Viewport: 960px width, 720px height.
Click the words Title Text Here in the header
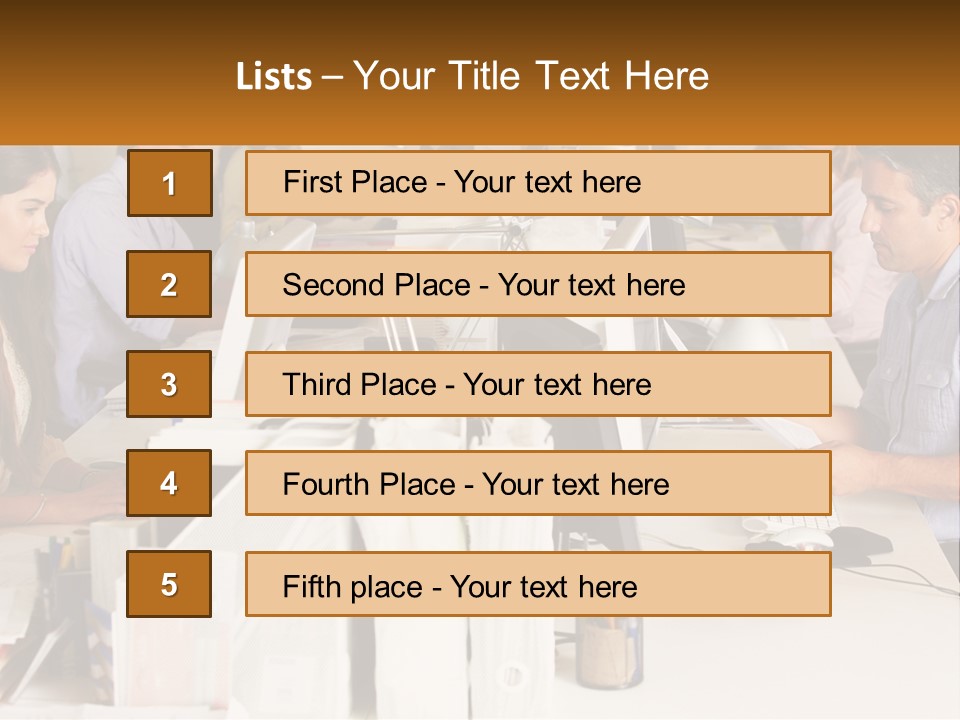point(579,76)
